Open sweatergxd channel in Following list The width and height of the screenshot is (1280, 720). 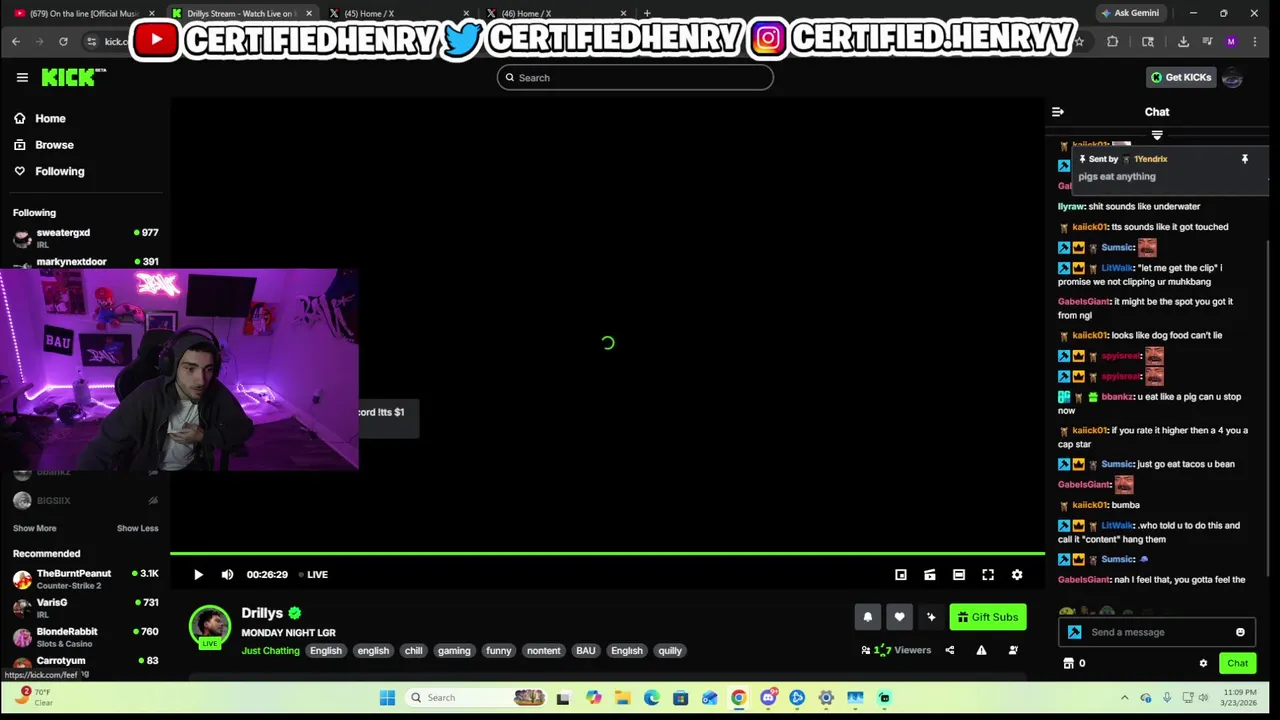coord(85,238)
